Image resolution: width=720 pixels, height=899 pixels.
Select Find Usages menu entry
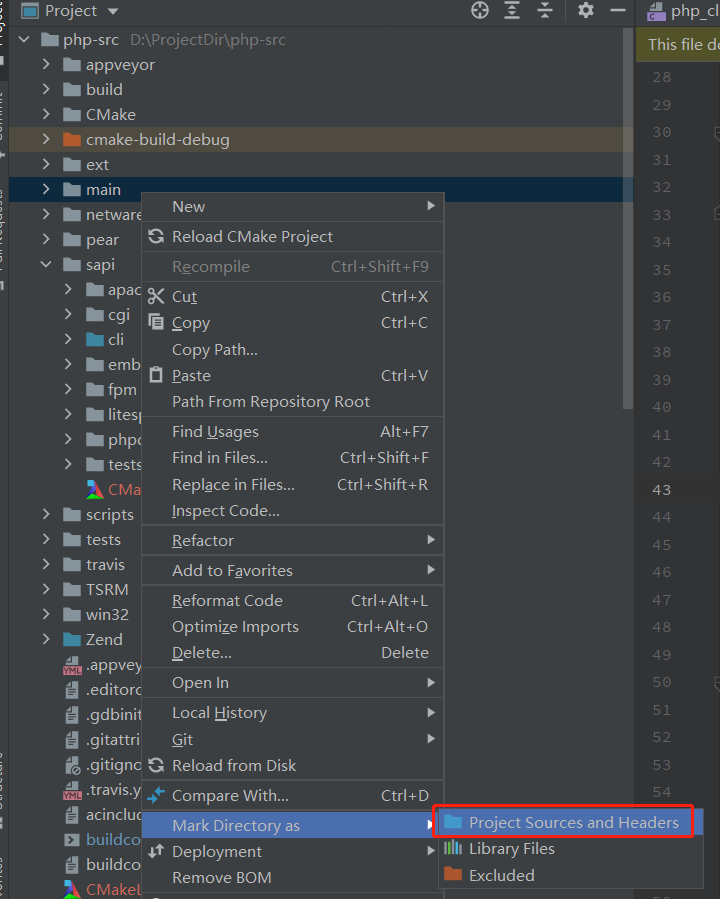pyautogui.click(x=292, y=432)
